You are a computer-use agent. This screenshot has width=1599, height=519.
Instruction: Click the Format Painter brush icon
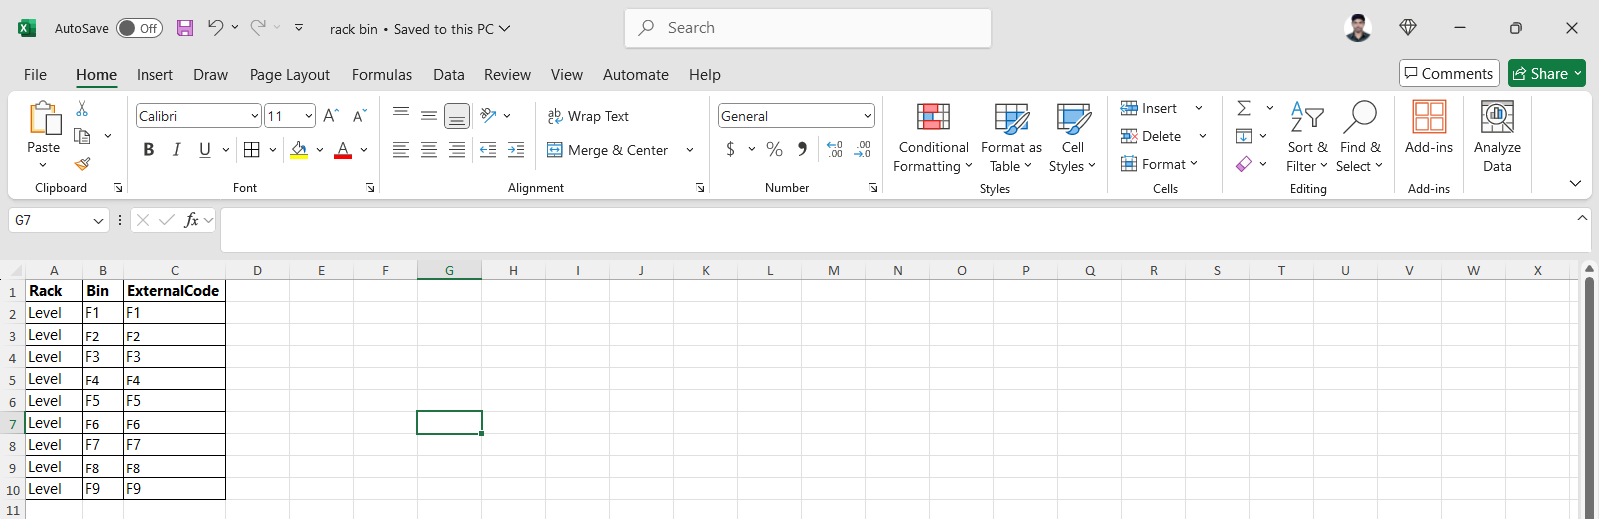point(82,164)
